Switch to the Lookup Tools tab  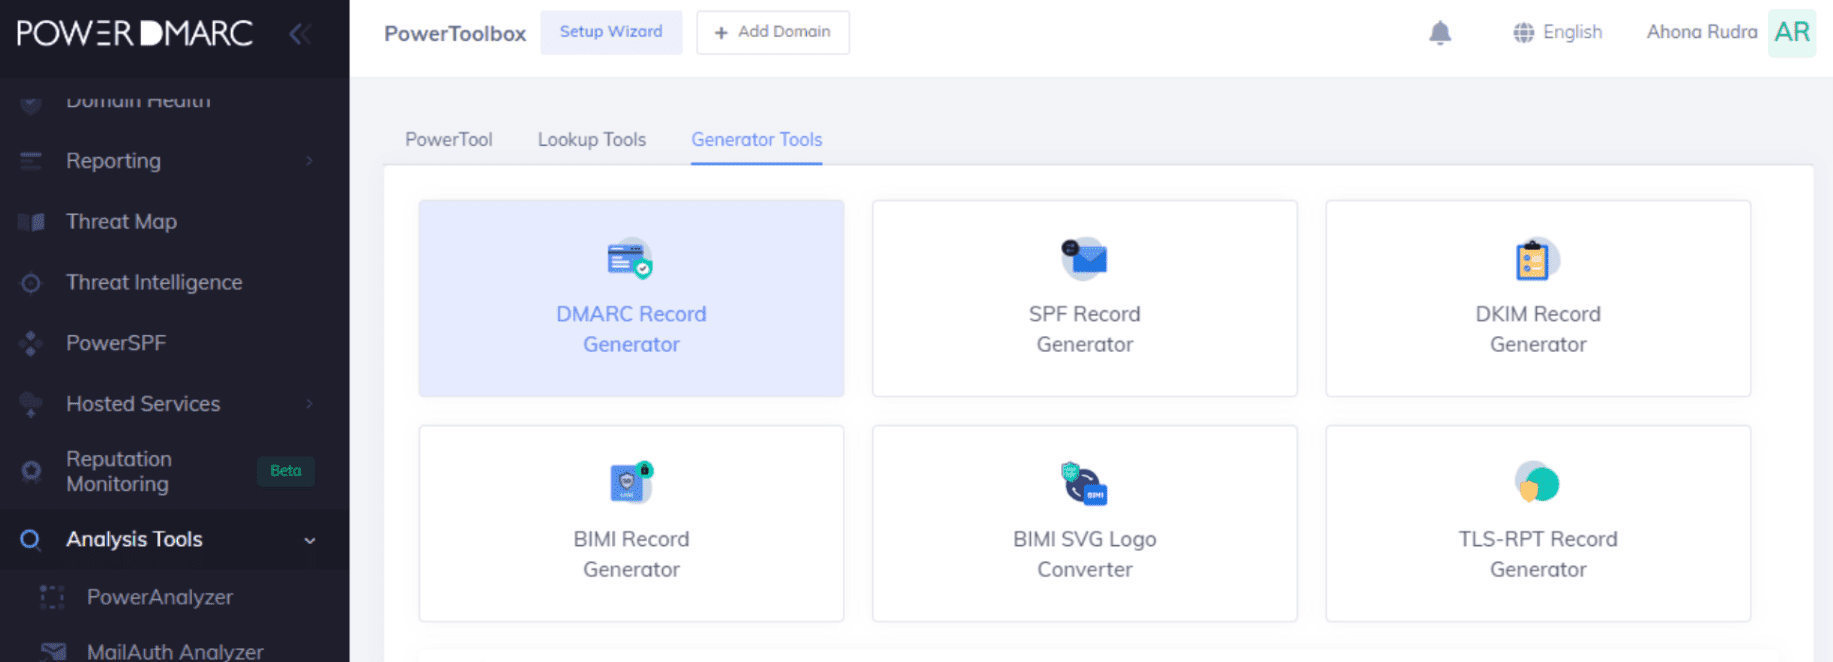point(591,140)
